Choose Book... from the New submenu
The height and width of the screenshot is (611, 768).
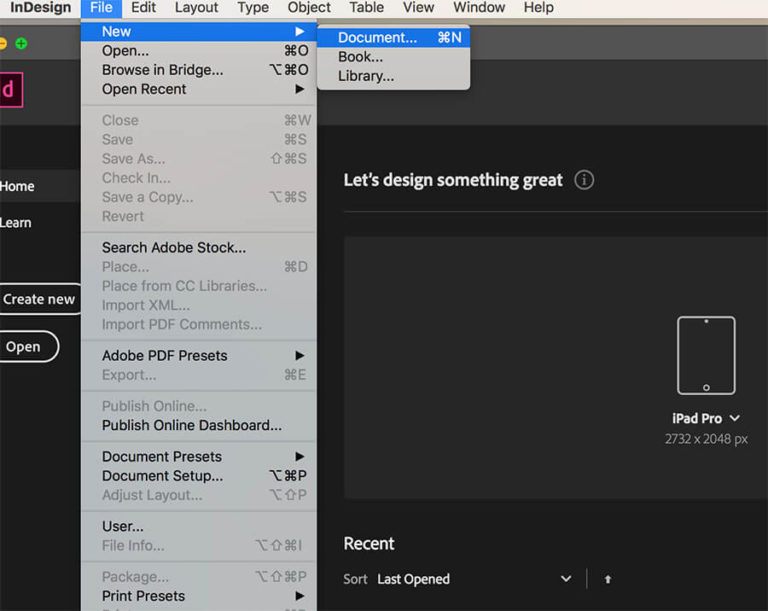[360, 56]
